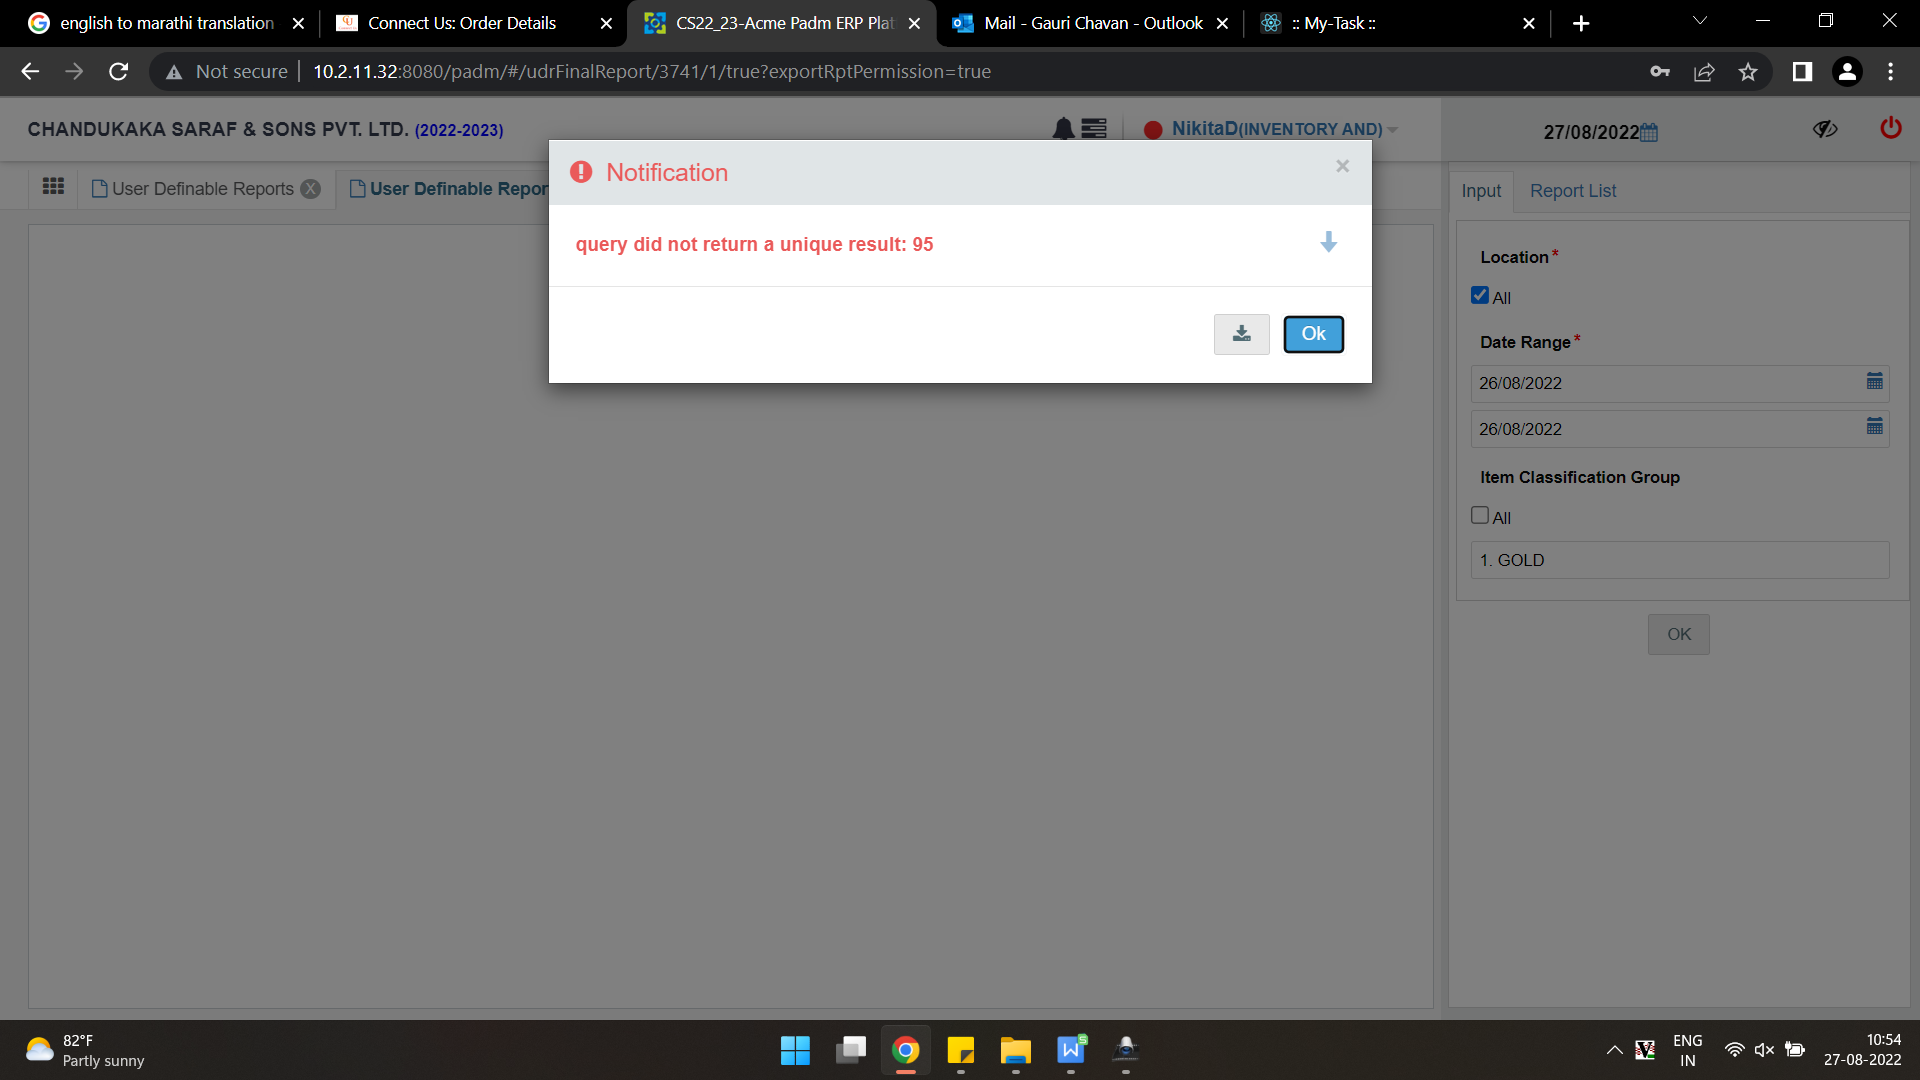The width and height of the screenshot is (1920, 1080).
Task: Open Sticky Notes from taskbar
Action: tap(961, 1050)
